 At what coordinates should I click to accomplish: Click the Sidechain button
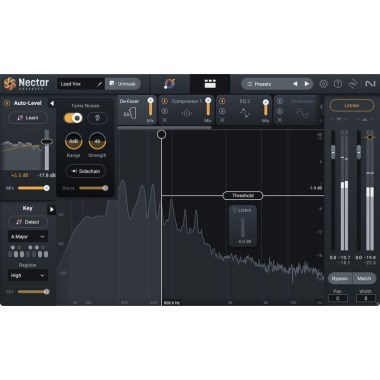click(86, 171)
